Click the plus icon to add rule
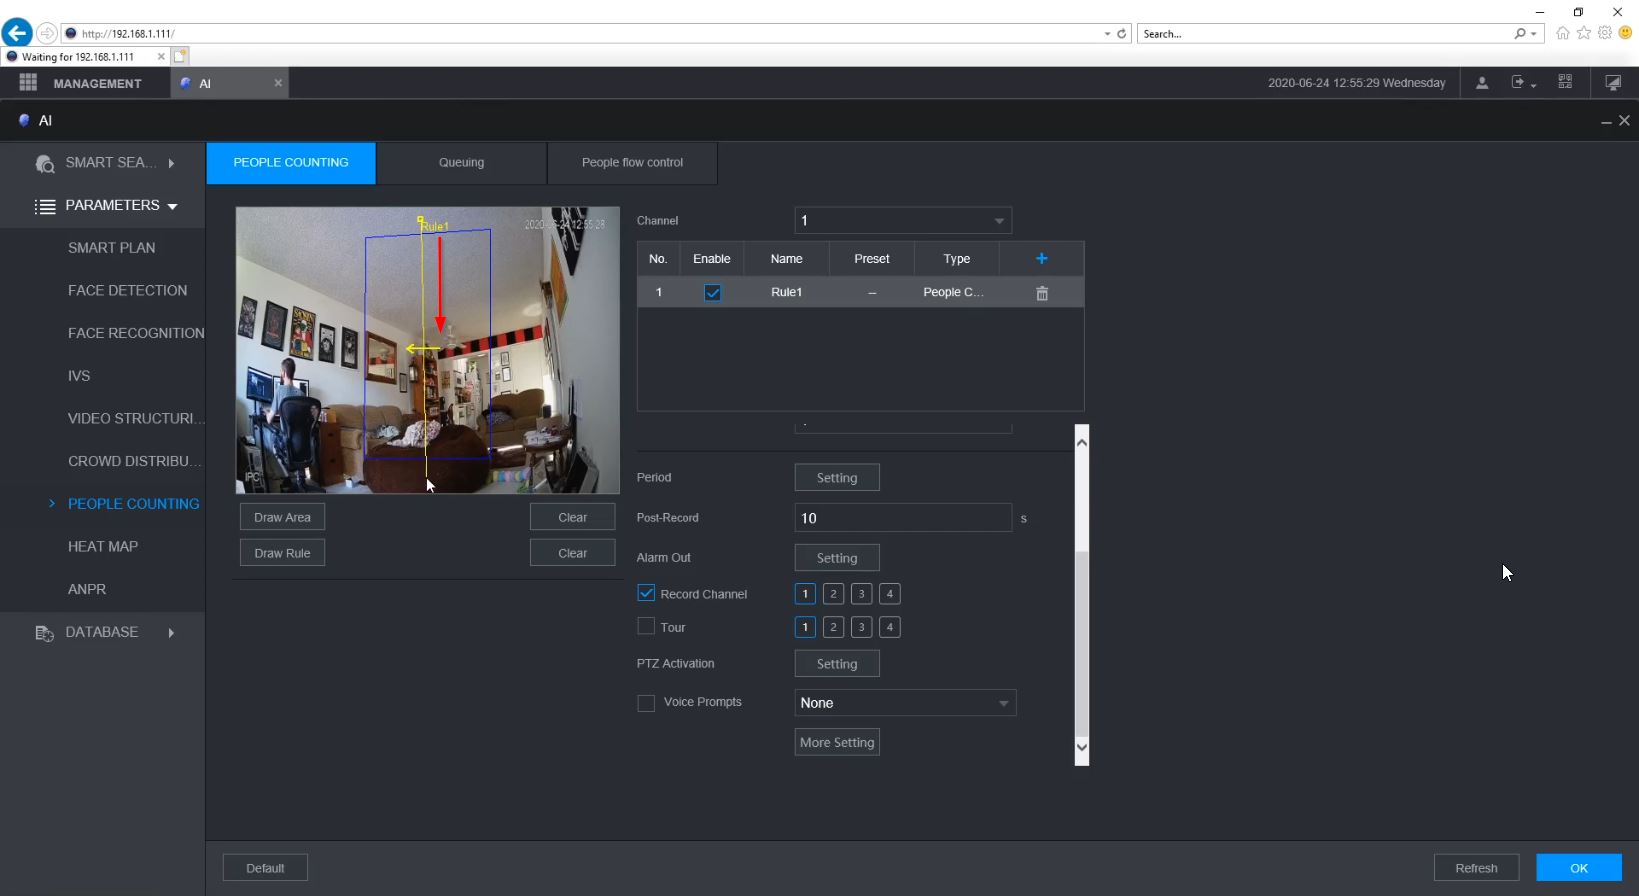 tap(1041, 259)
